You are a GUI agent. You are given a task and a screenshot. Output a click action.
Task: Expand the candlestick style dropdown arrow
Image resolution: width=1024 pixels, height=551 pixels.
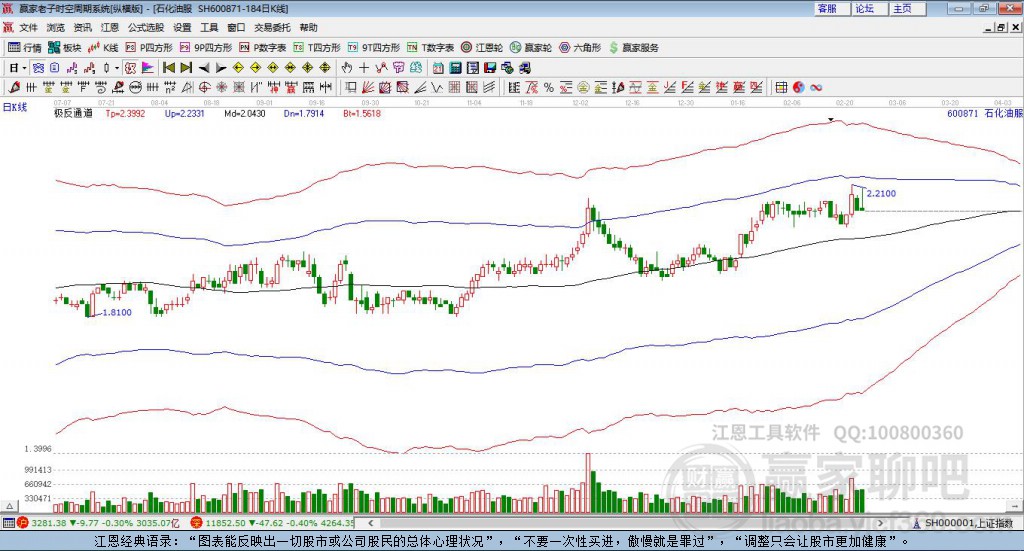click(117, 68)
